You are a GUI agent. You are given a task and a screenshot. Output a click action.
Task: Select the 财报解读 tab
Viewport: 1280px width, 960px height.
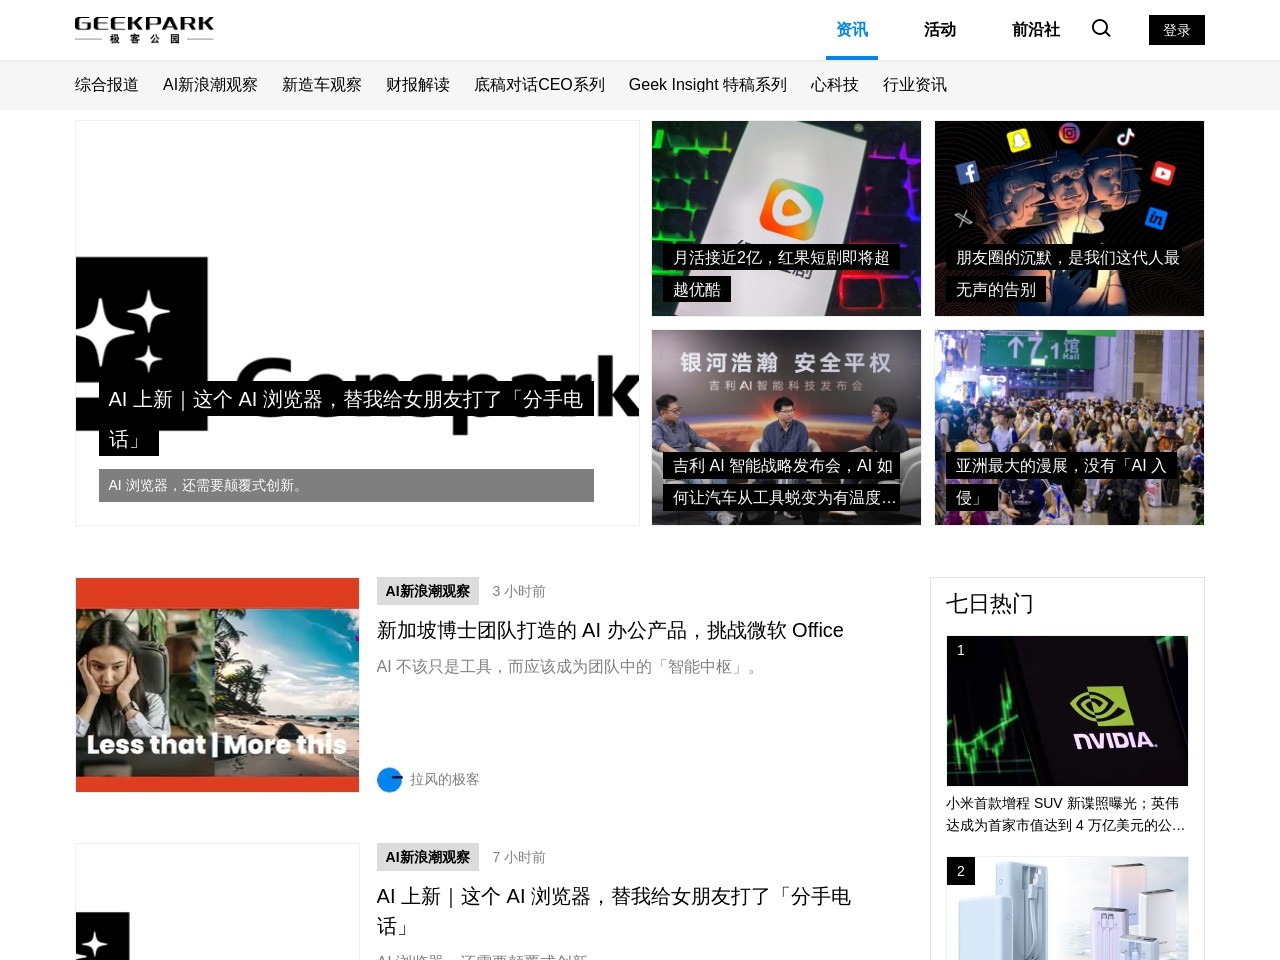[417, 85]
